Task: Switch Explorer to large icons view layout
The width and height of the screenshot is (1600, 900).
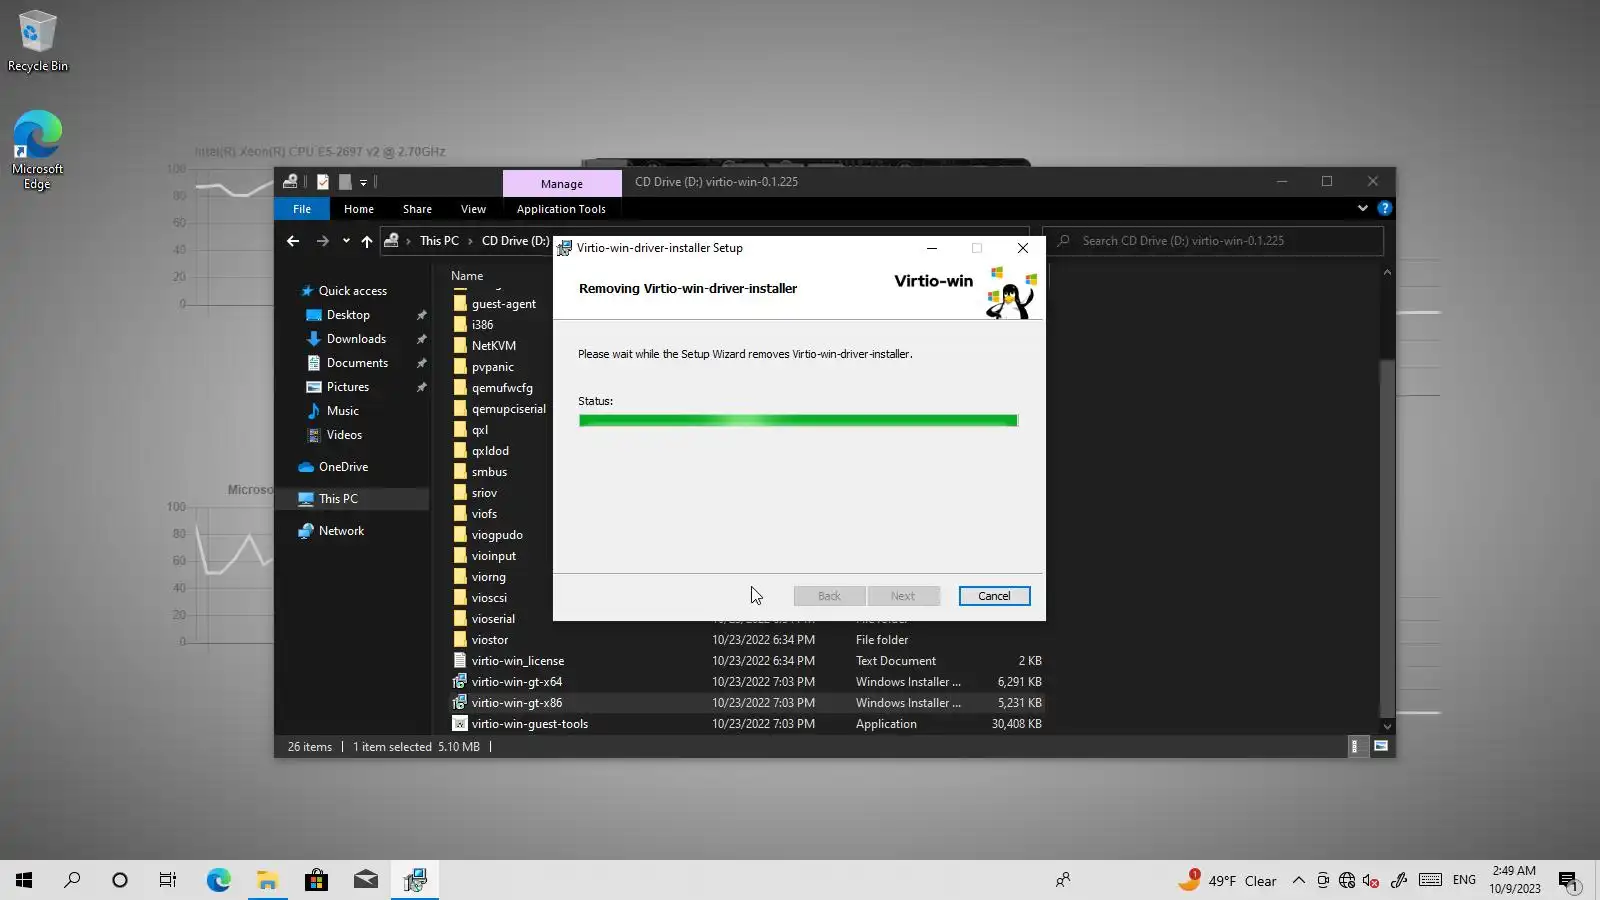Action: [x=1381, y=746]
